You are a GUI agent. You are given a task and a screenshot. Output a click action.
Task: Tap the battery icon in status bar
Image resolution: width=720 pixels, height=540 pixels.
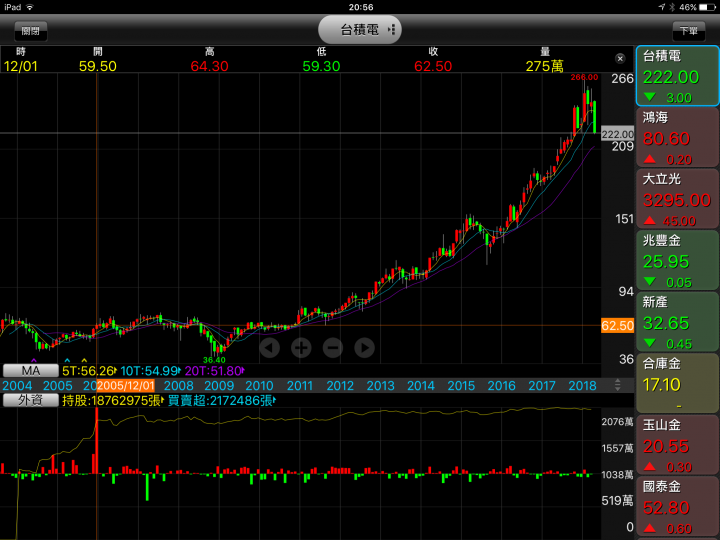coord(707,7)
